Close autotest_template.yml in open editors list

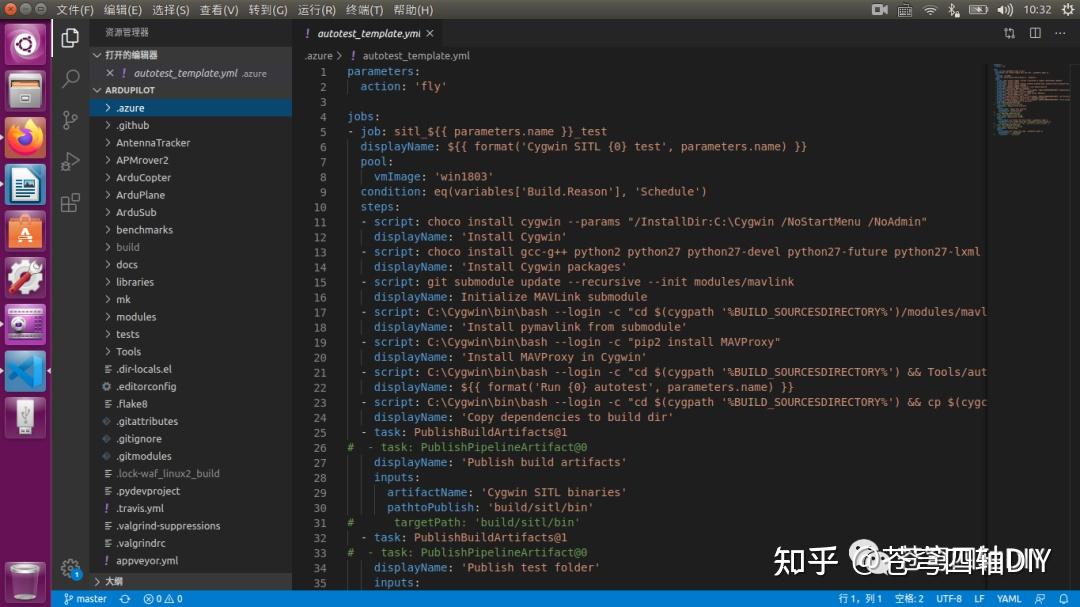click(110, 72)
